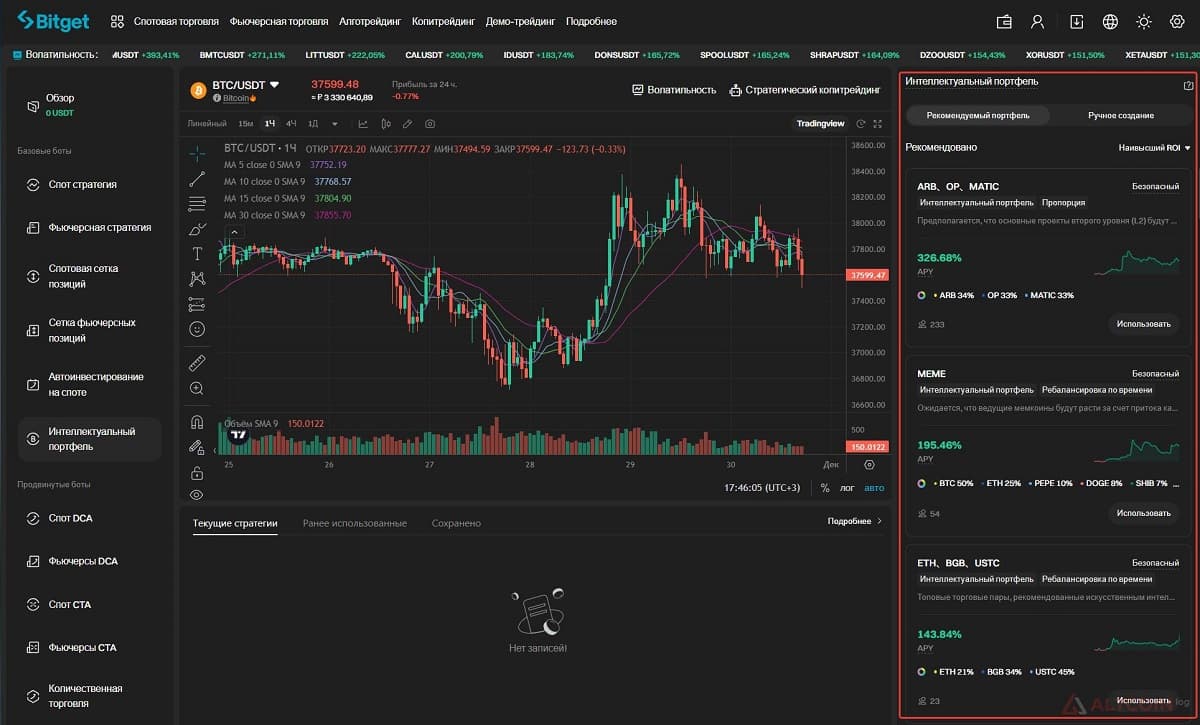The height and width of the screenshot is (725, 1200).
Task: Toggle hide all drawings eye icon
Action: tap(197, 495)
